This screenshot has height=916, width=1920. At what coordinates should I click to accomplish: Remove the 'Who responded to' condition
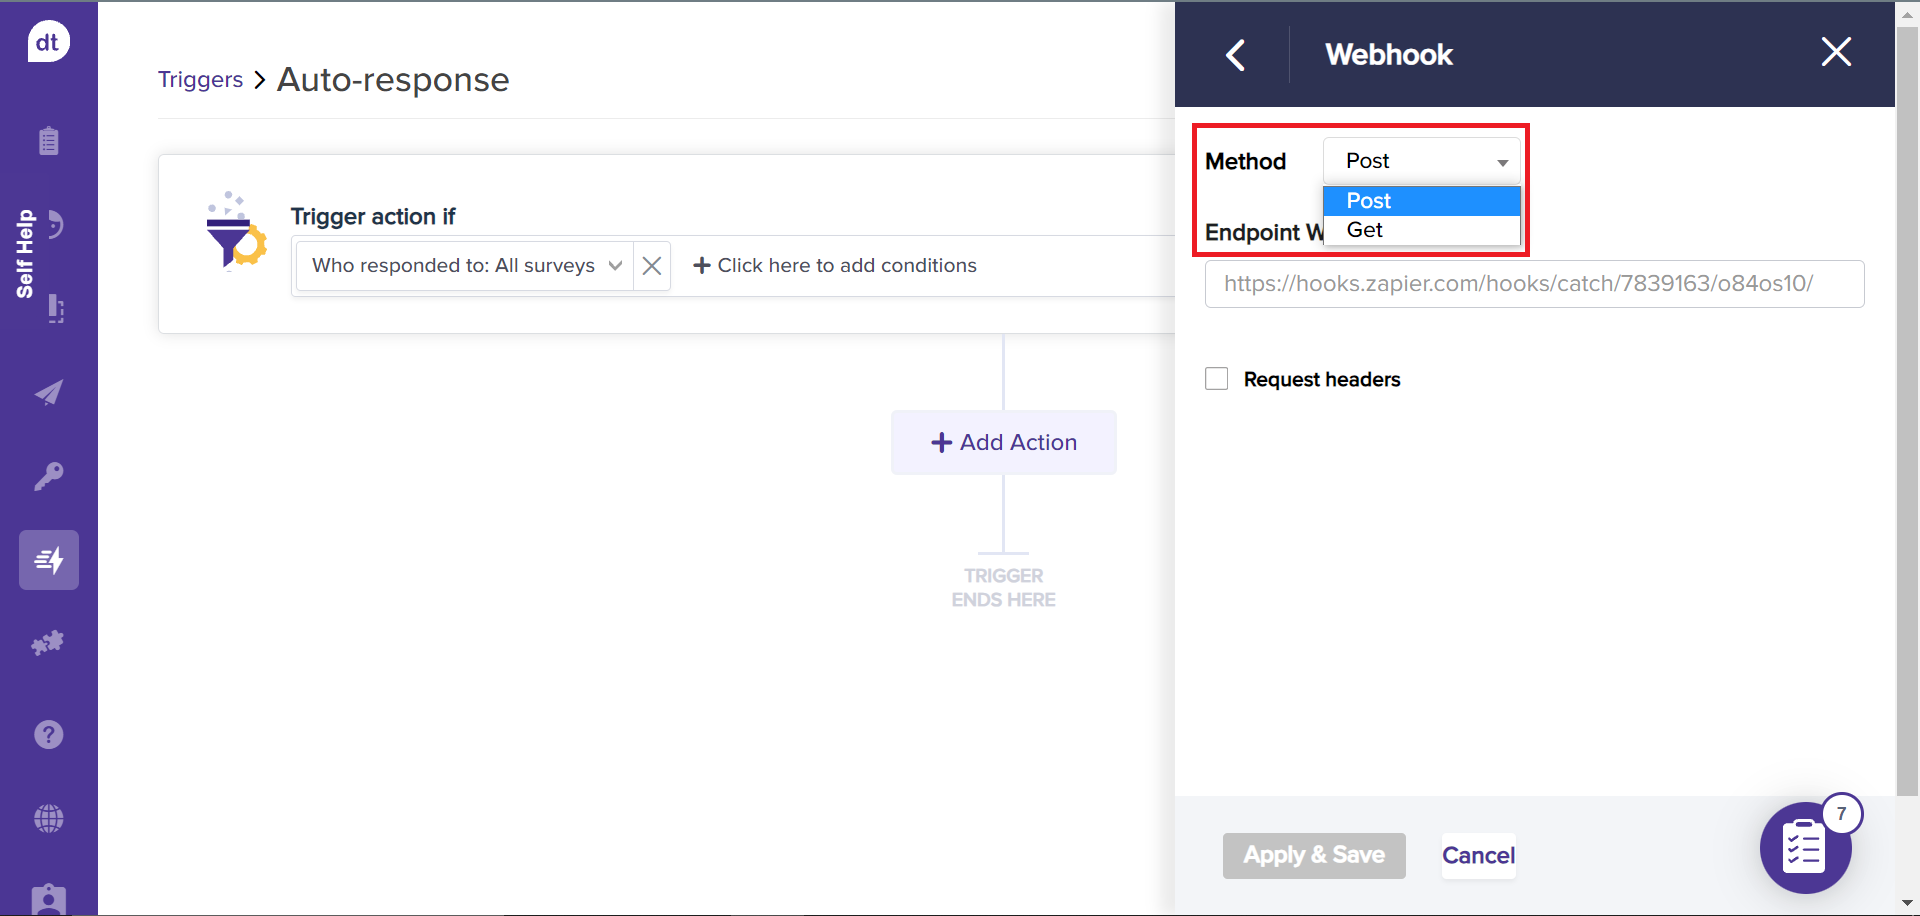click(x=652, y=266)
